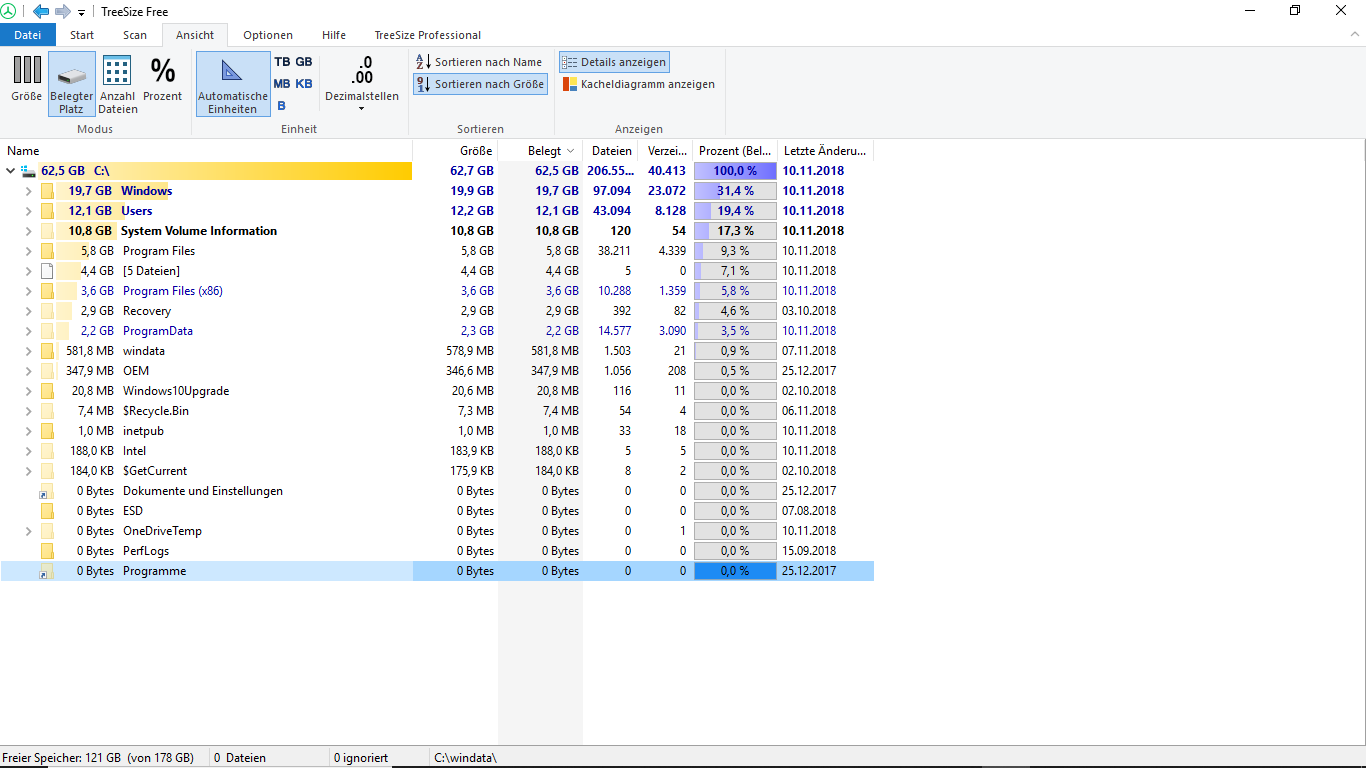Set unit to KB
This screenshot has height=768, width=1366.
tap(304, 84)
